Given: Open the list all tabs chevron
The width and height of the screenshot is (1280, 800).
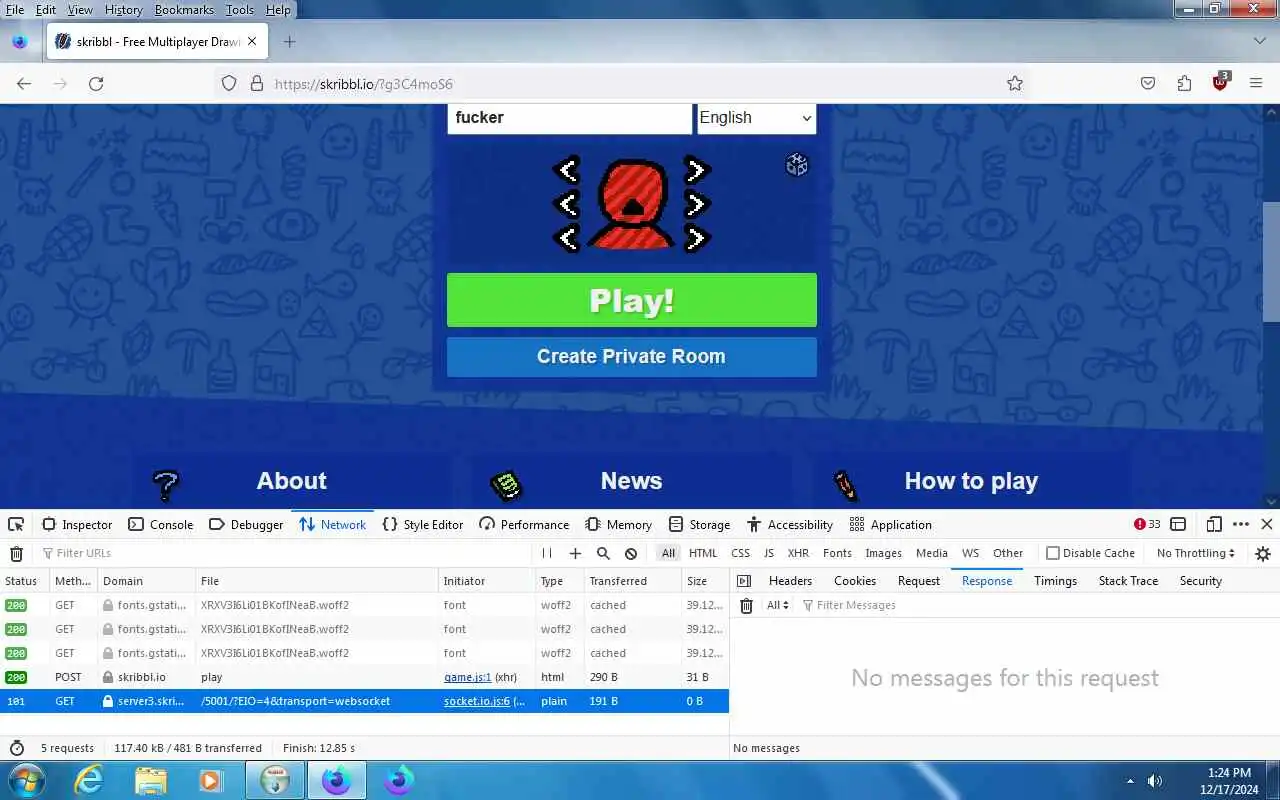Looking at the screenshot, I should coord(1259,41).
